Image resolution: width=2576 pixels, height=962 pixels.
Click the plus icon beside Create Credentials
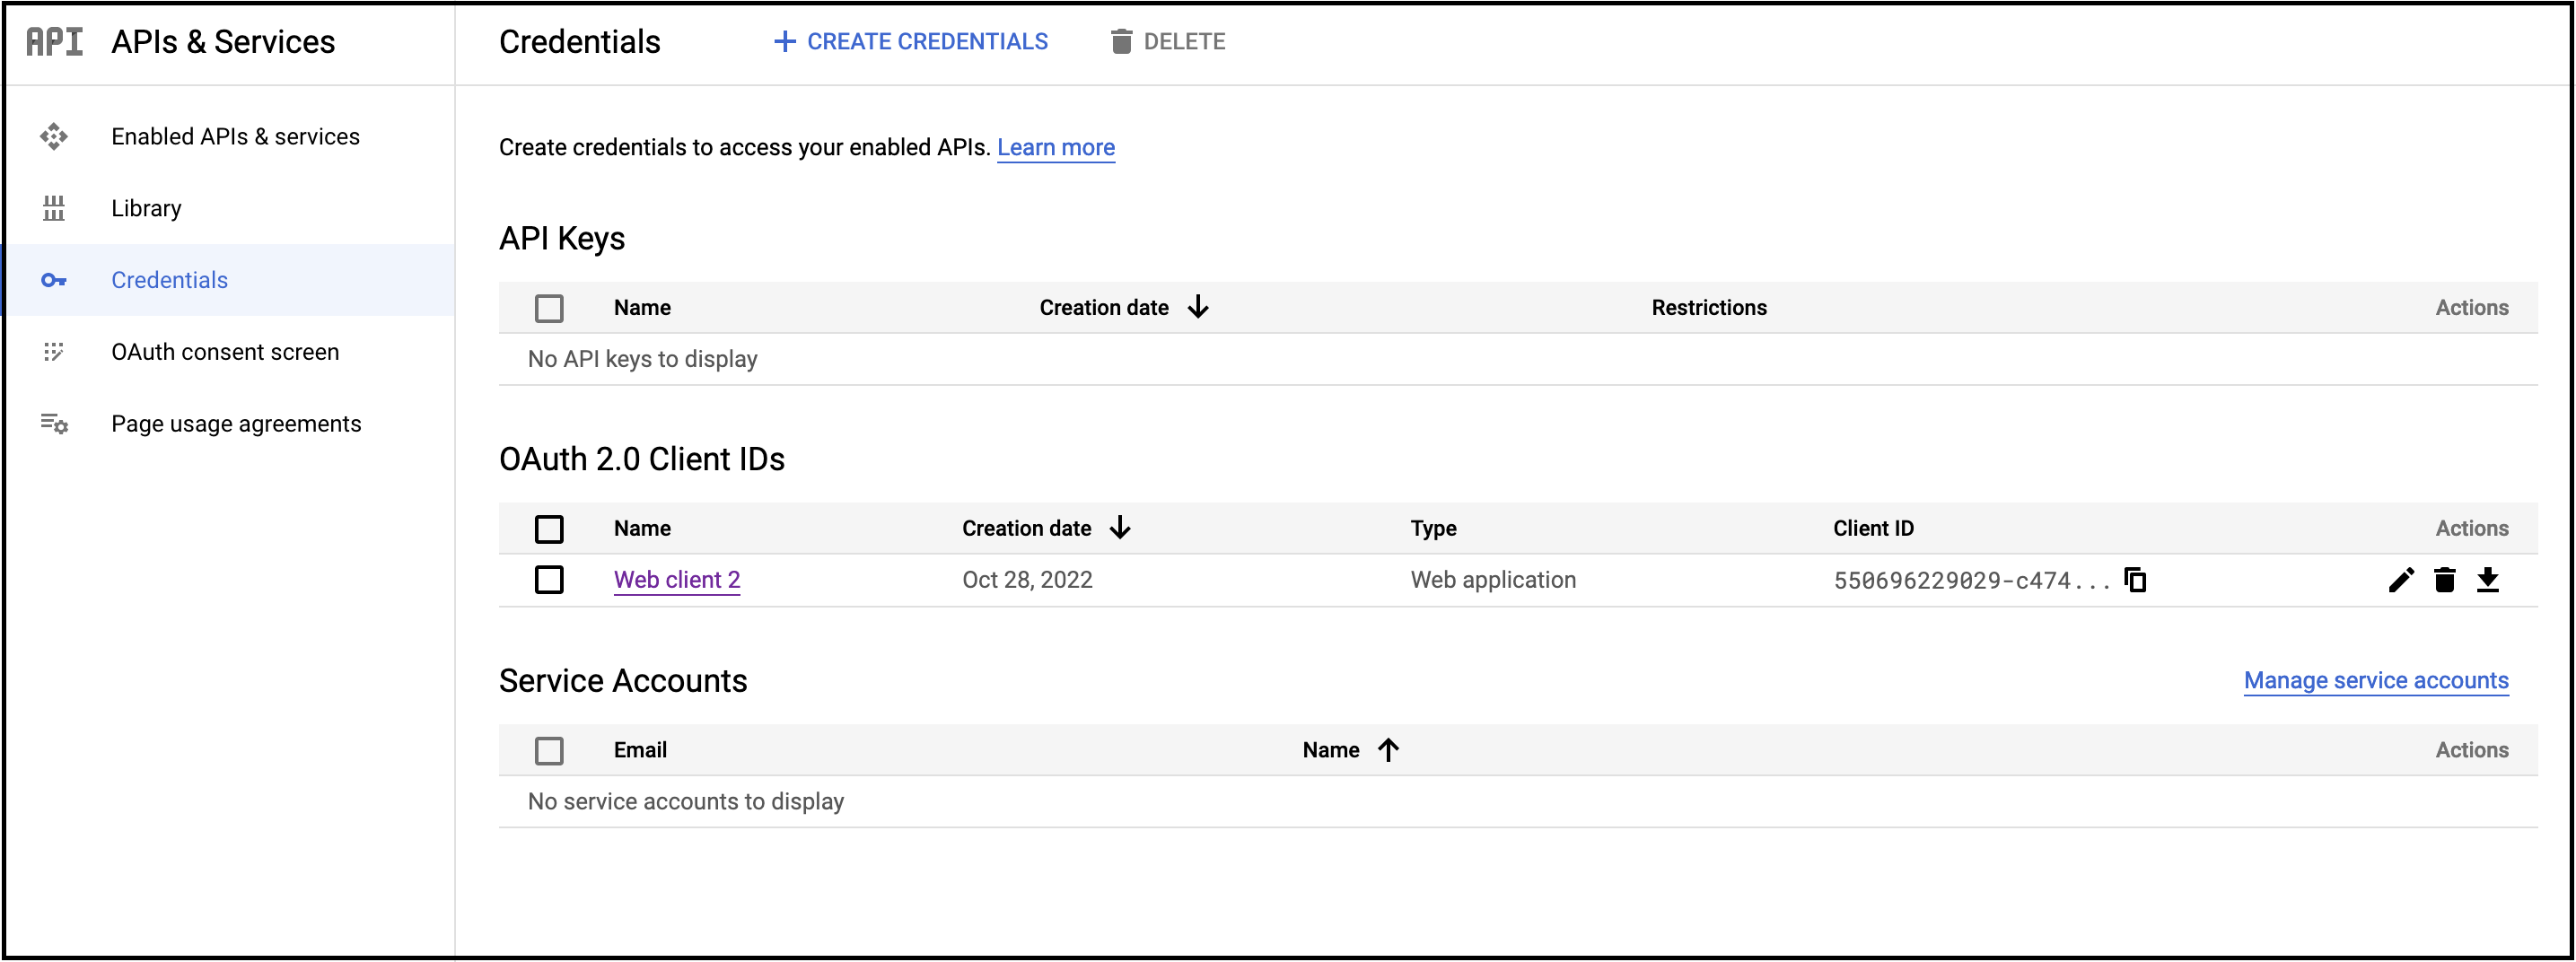(x=785, y=41)
